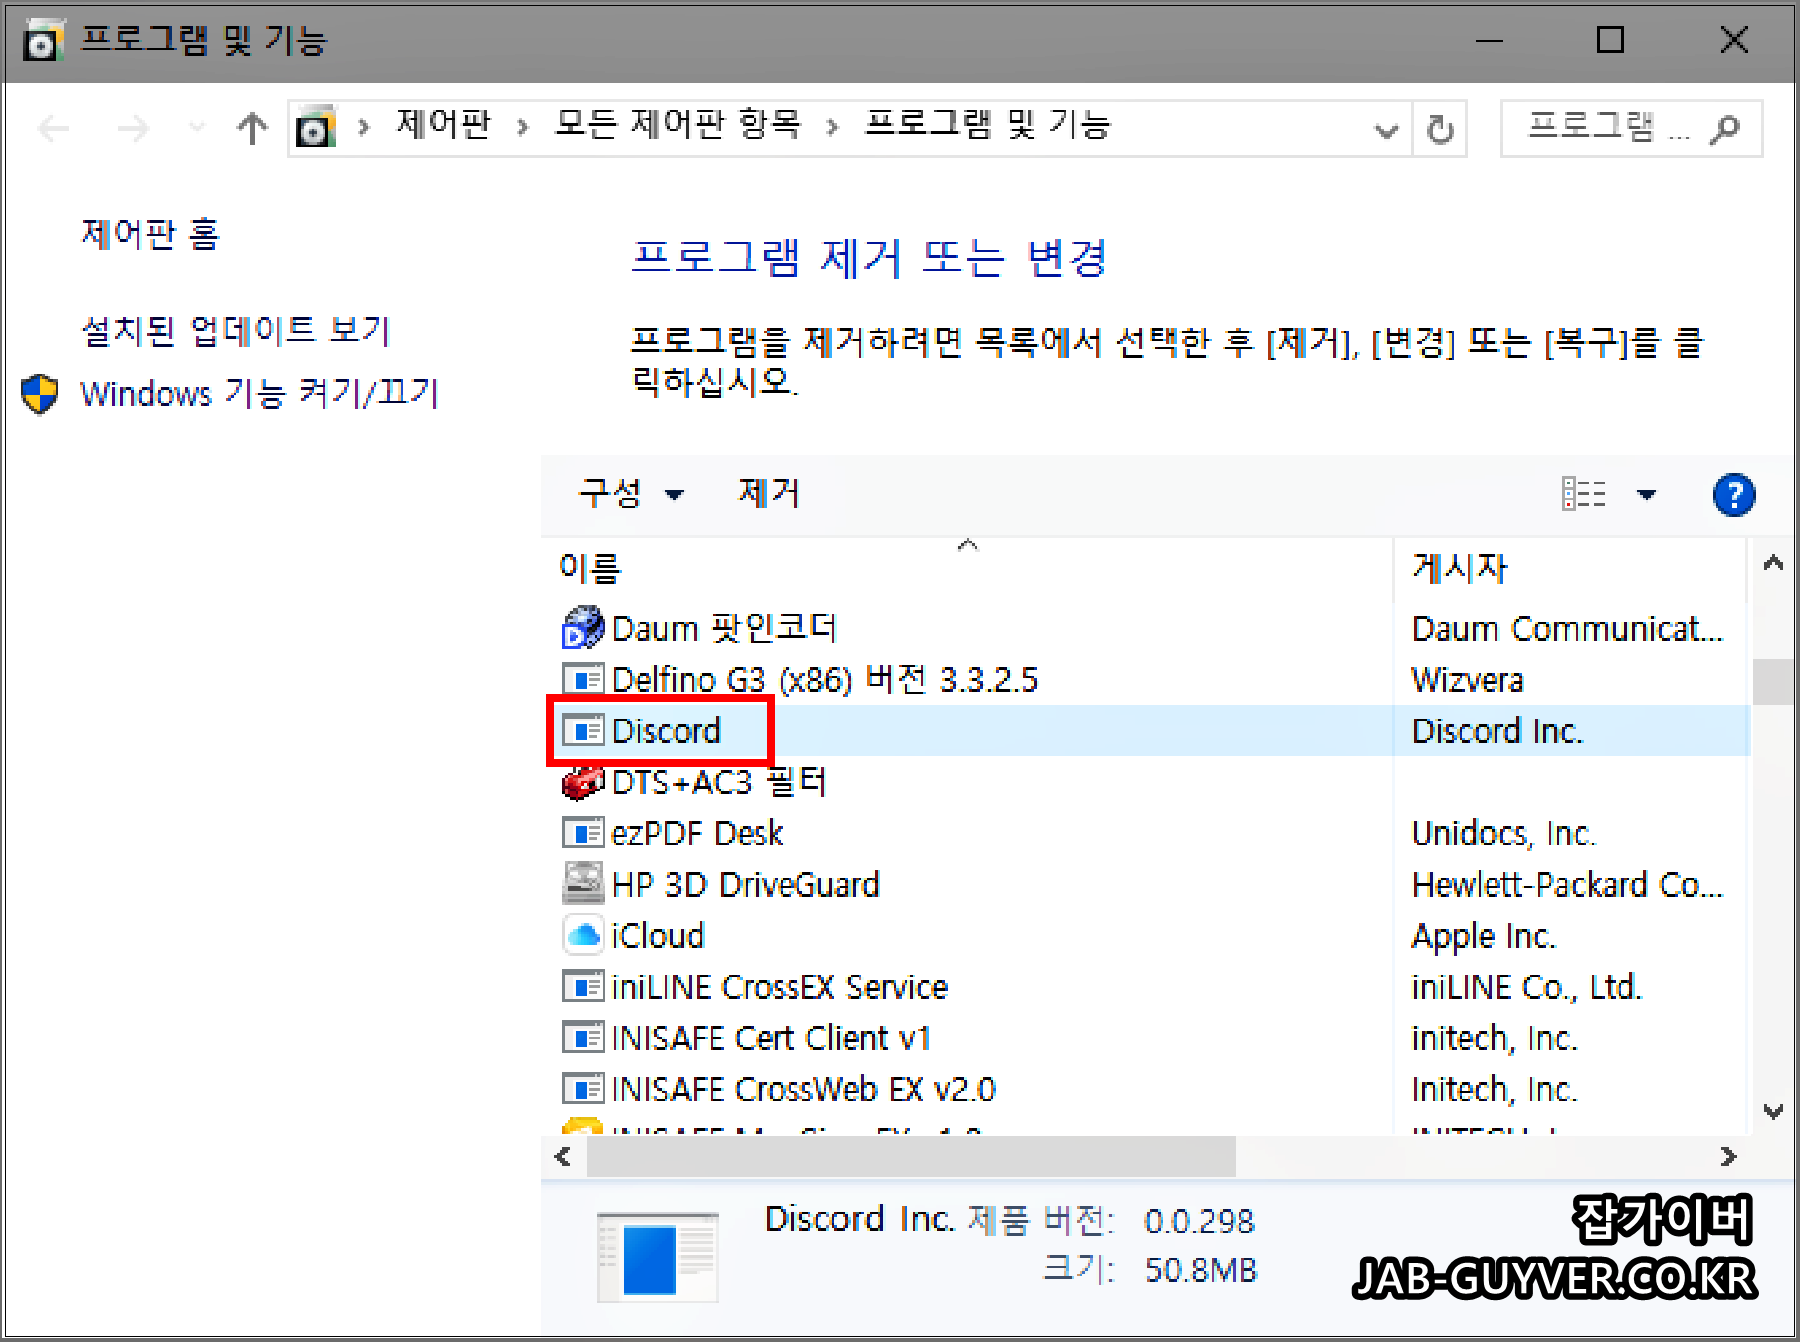
Task: Select iniLINE CrossEX Service entry
Action: 780,987
